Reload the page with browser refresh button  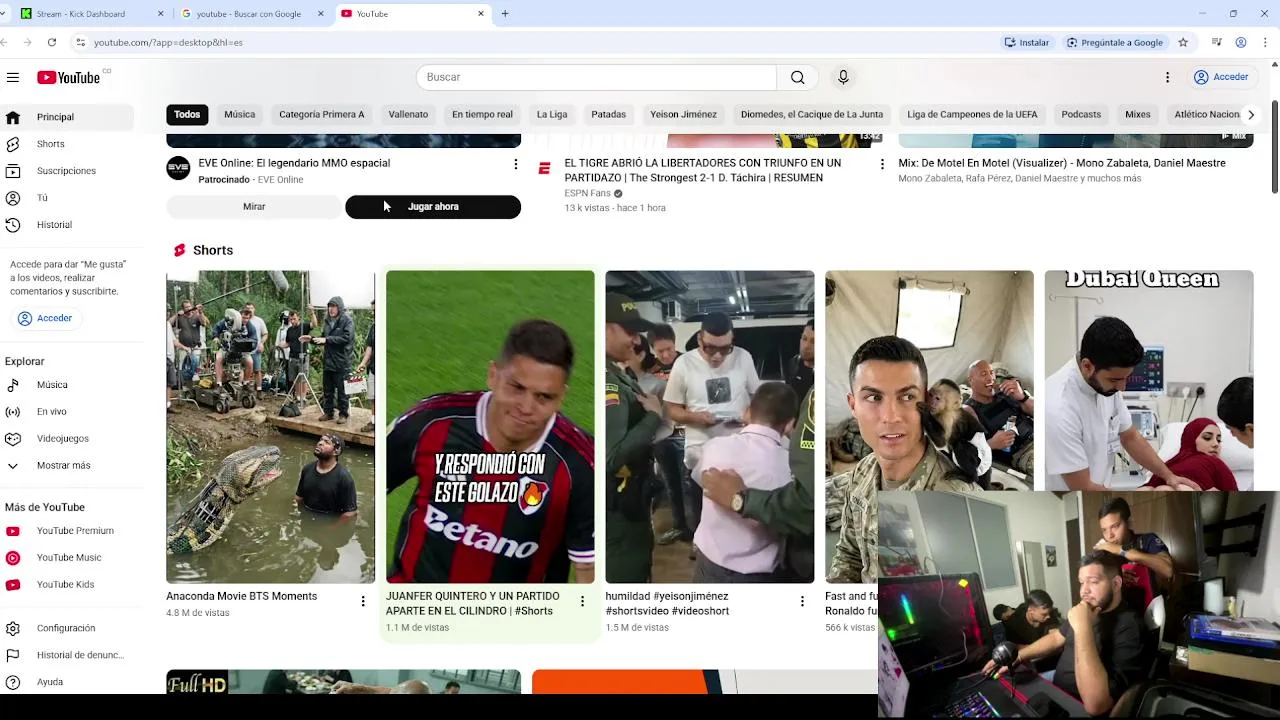[52, 42]
